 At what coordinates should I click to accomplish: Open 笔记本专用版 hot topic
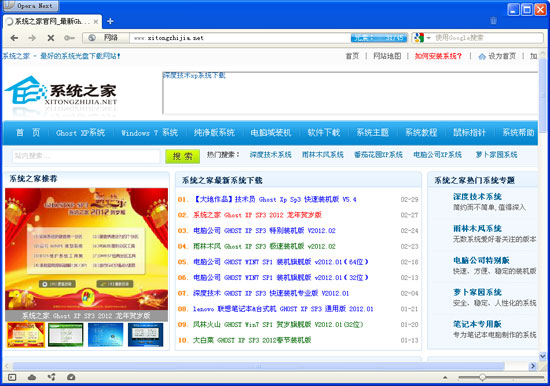point(477,324)
